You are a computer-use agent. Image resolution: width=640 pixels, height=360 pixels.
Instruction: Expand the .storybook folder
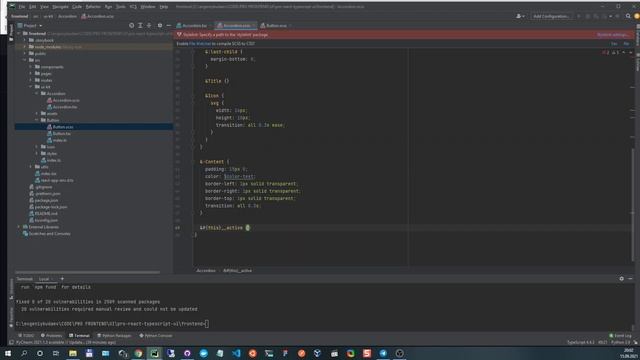coord(25,40)
